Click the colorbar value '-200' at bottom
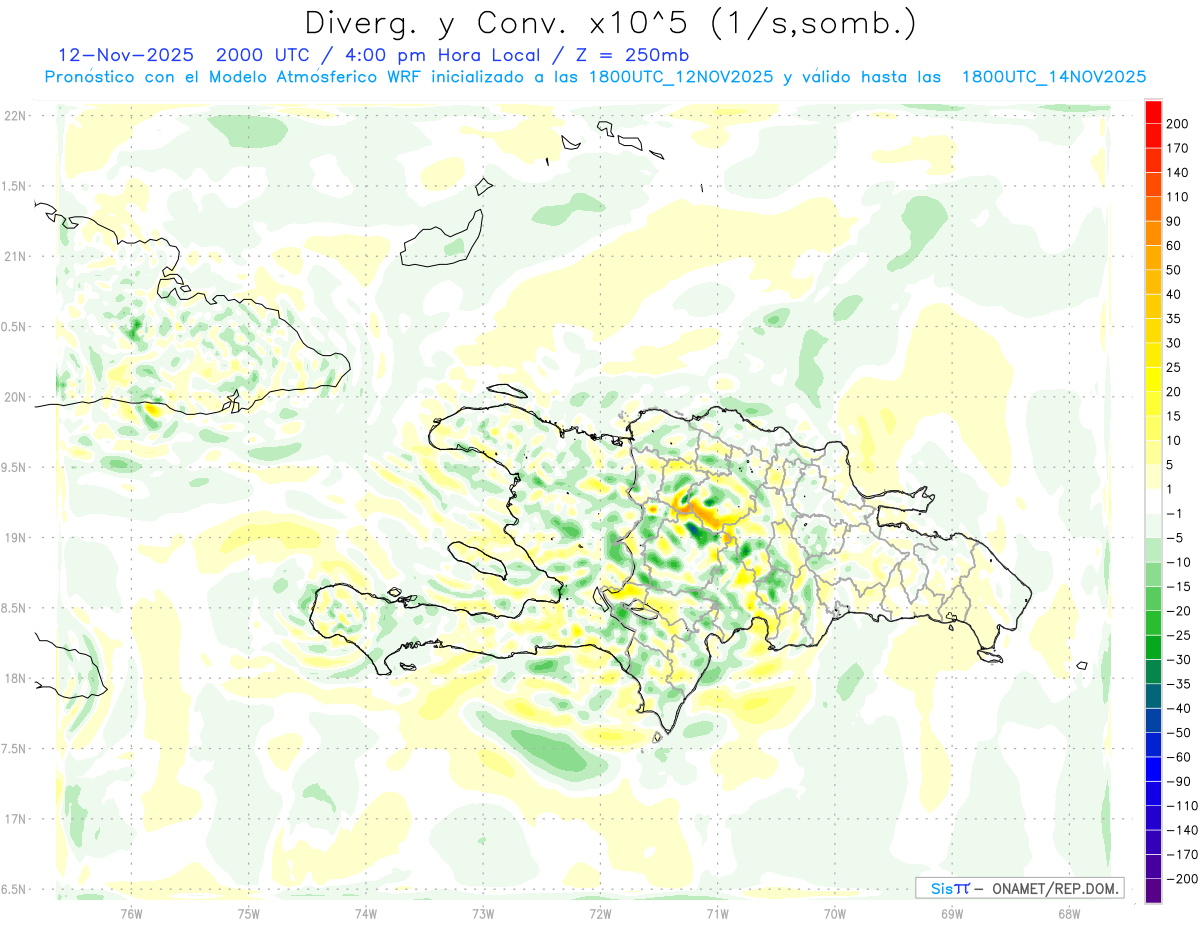This screenshot has width=1200, height=927. coord(1182,879)
